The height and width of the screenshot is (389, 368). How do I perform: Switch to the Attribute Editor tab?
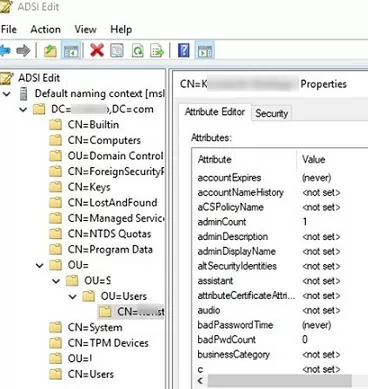[215, 112]
